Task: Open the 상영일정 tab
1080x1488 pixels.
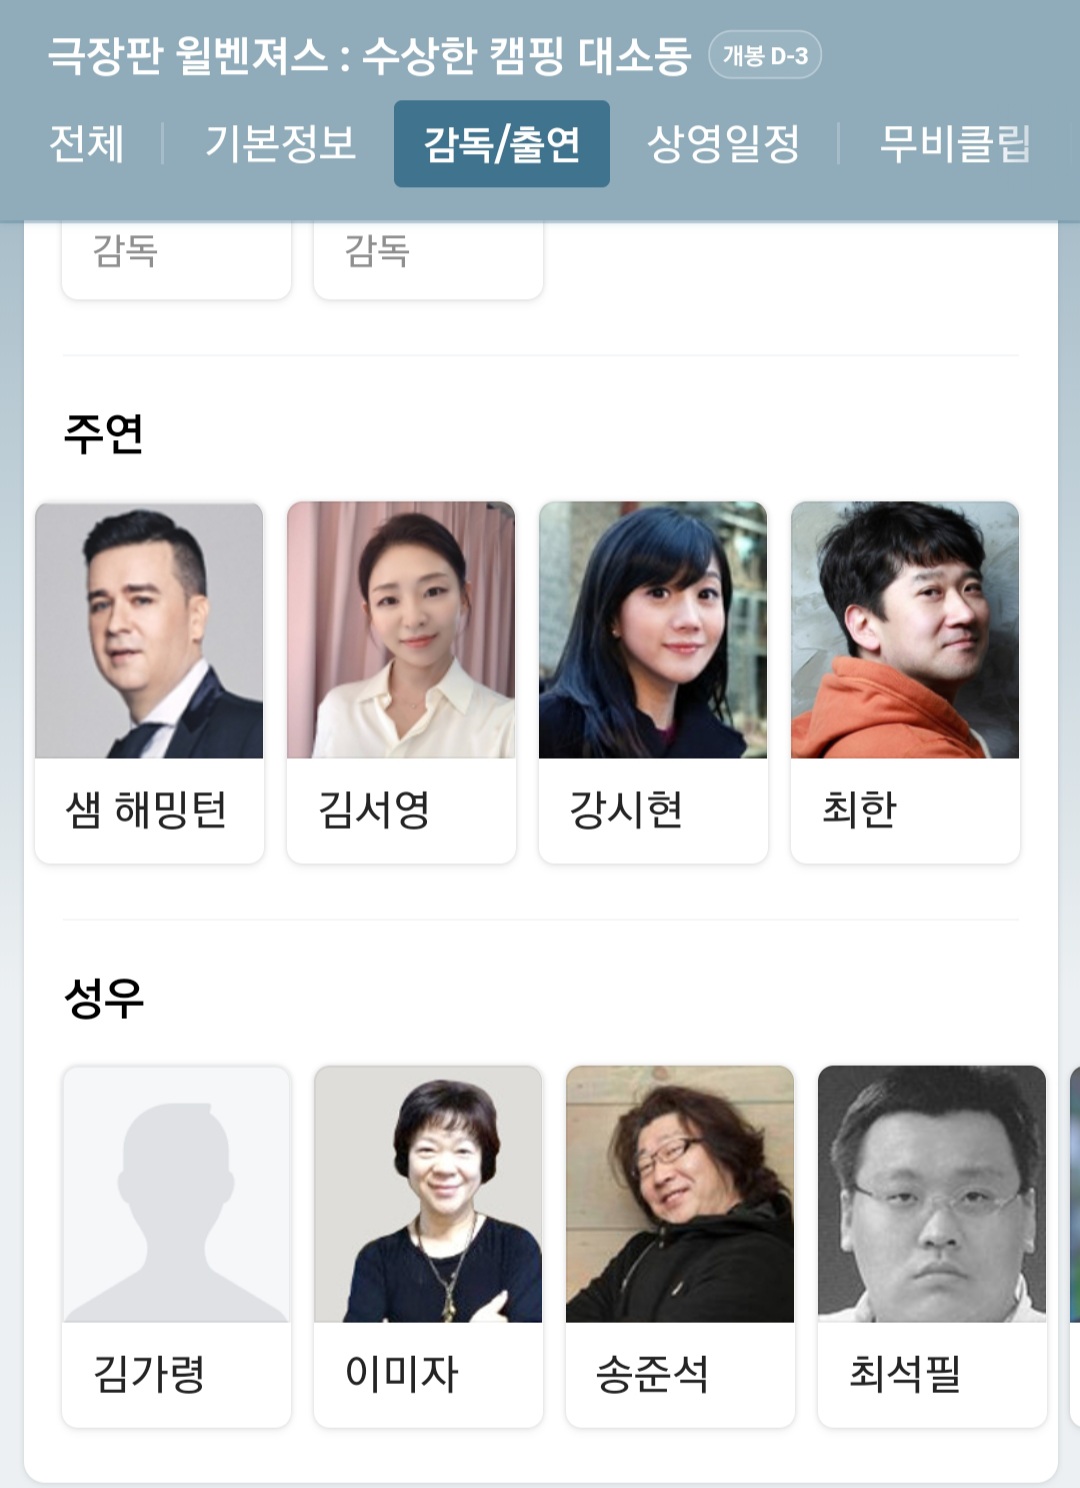Action: [723, 143]
